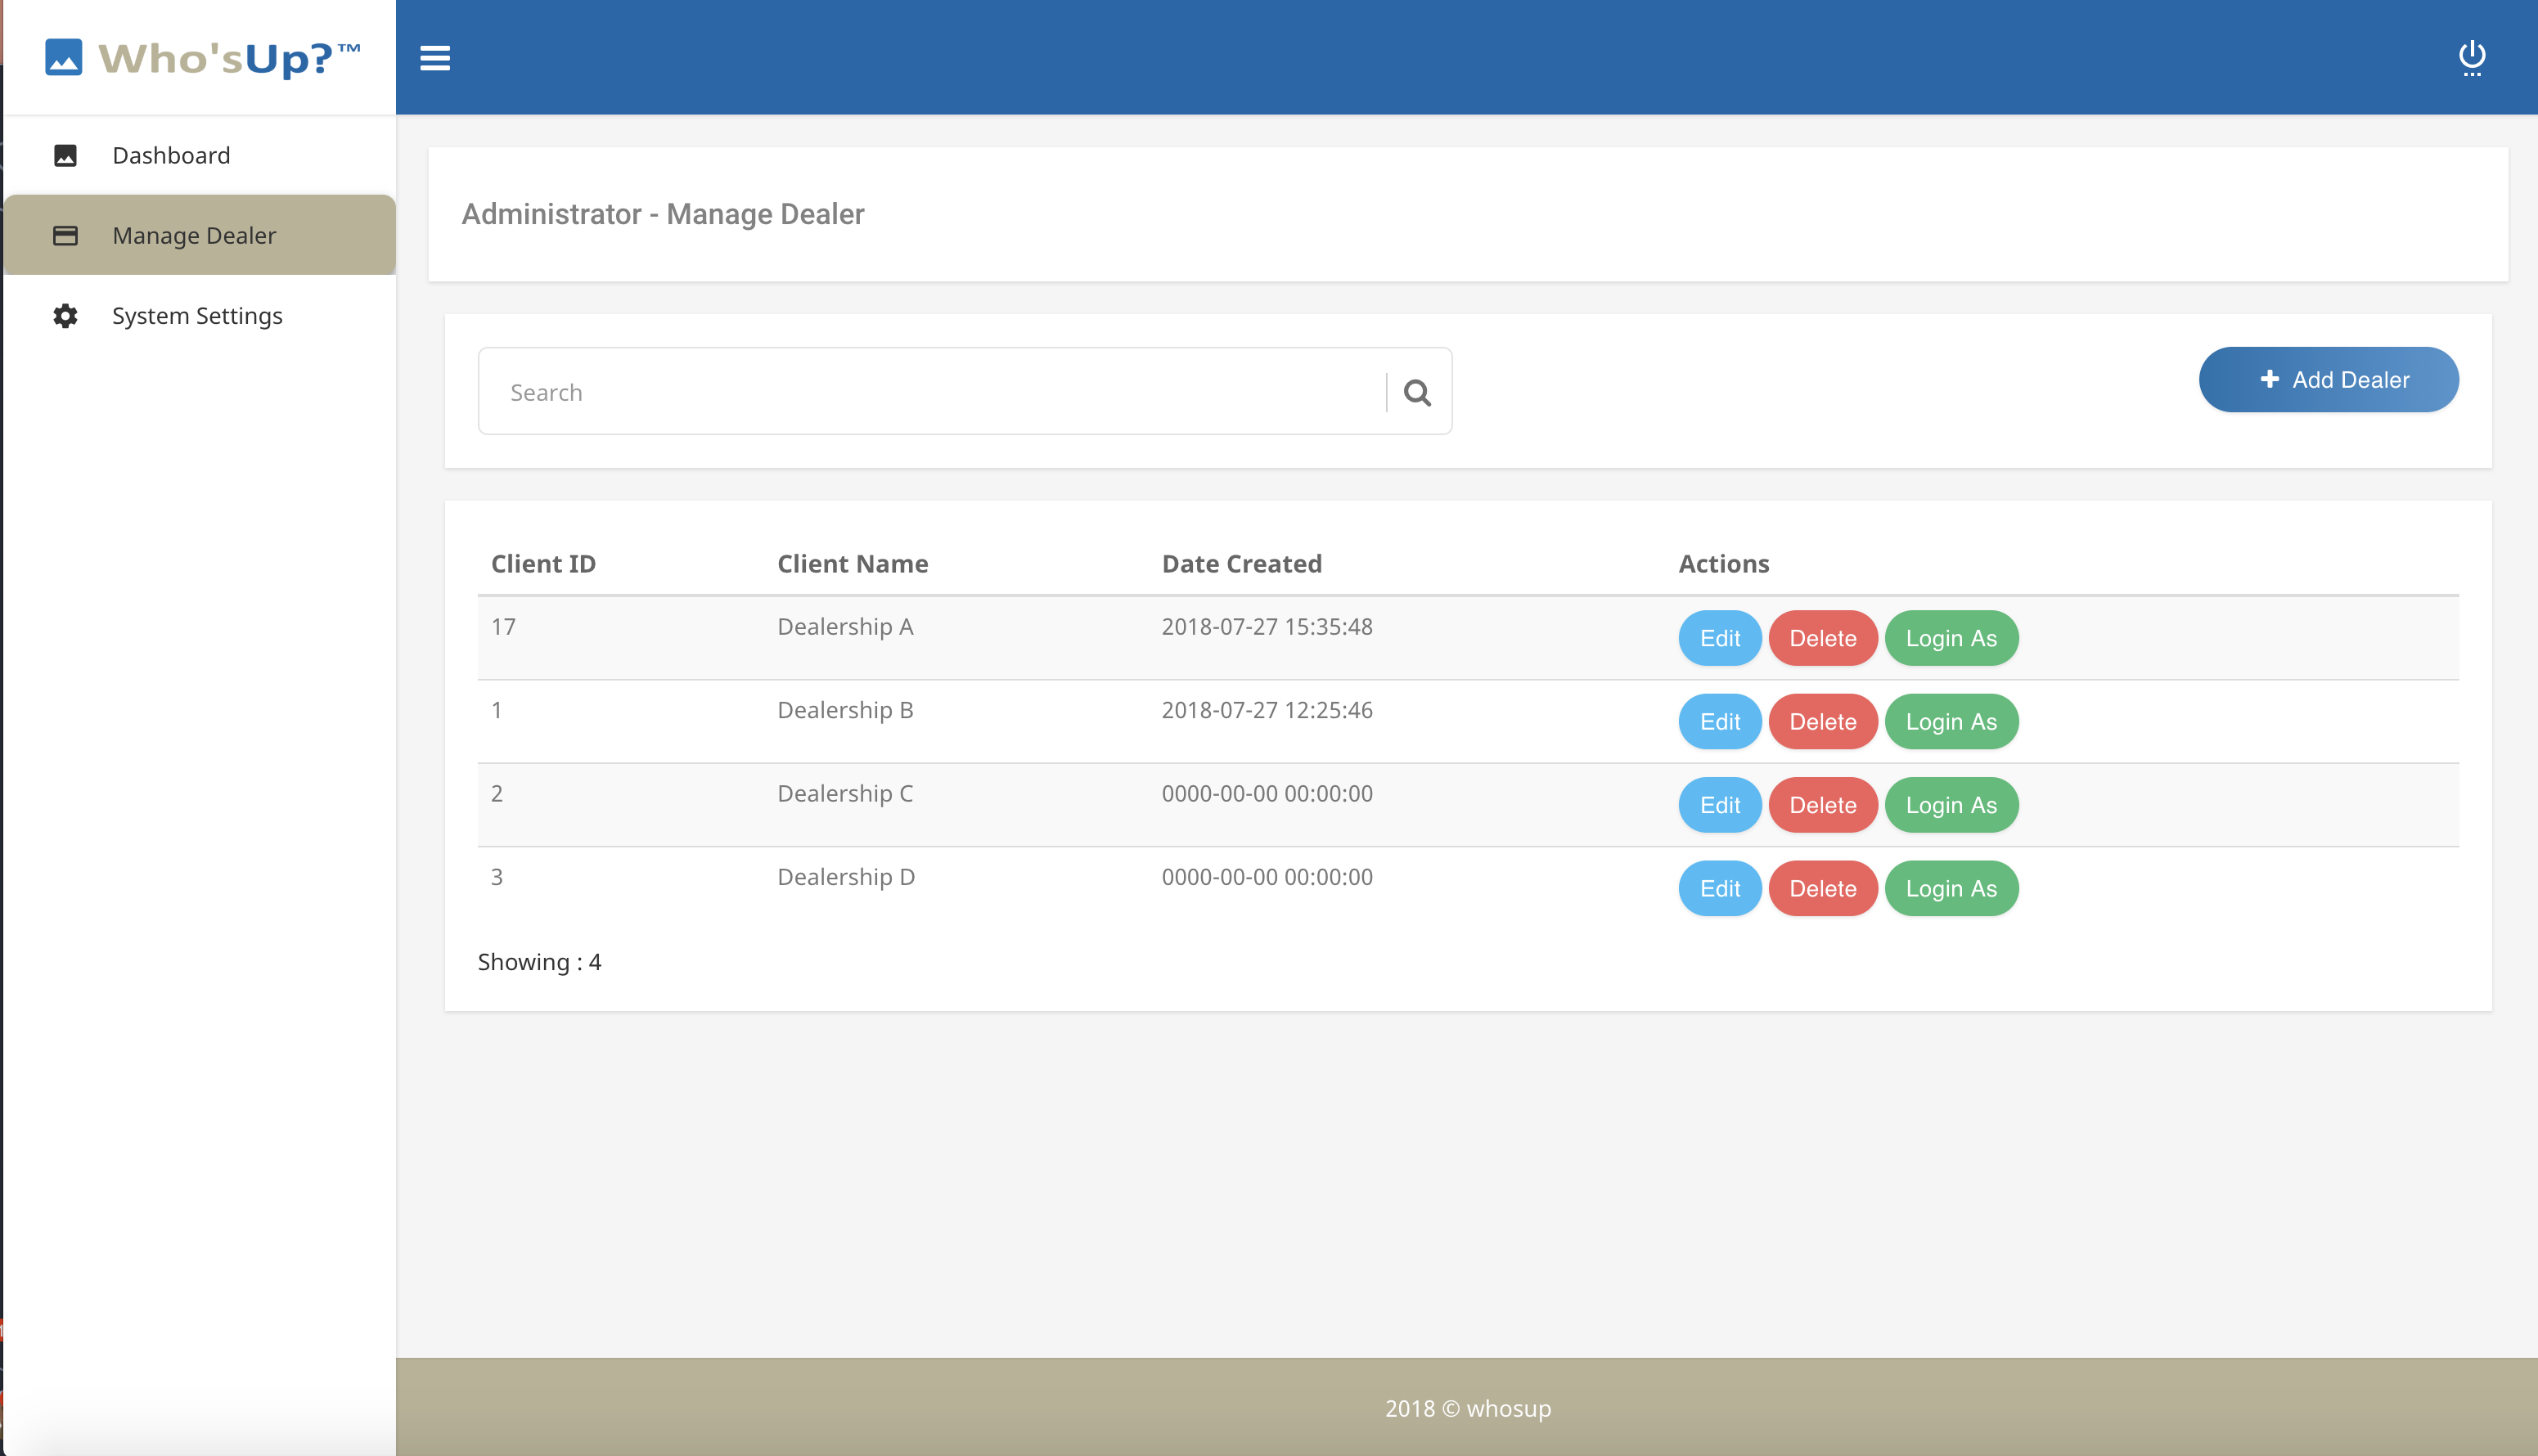Focus the Search input field
Screen dimensions: 2538x1456
click(x=930, y=392)
